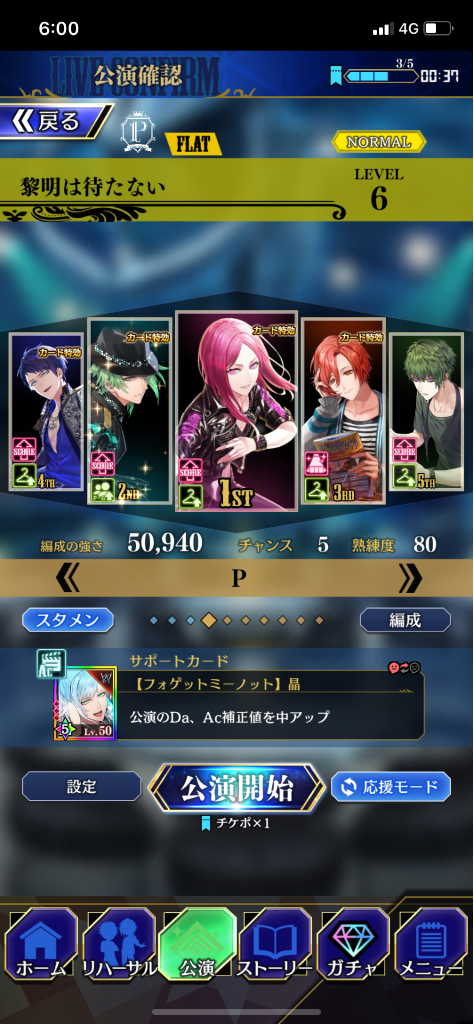Viewport: 474px width, 1024px height.
Task: Start the live with 公演開始
Action: (x=237, y=788)
